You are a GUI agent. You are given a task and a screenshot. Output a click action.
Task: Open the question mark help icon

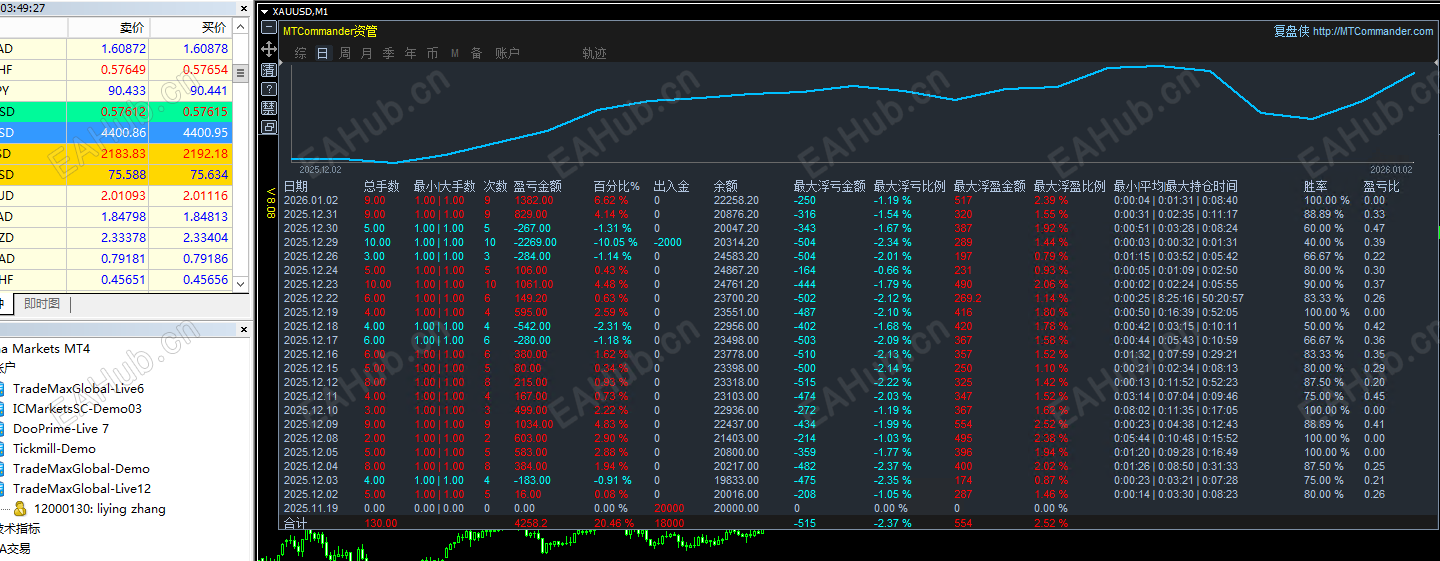(x=269, y=89)
